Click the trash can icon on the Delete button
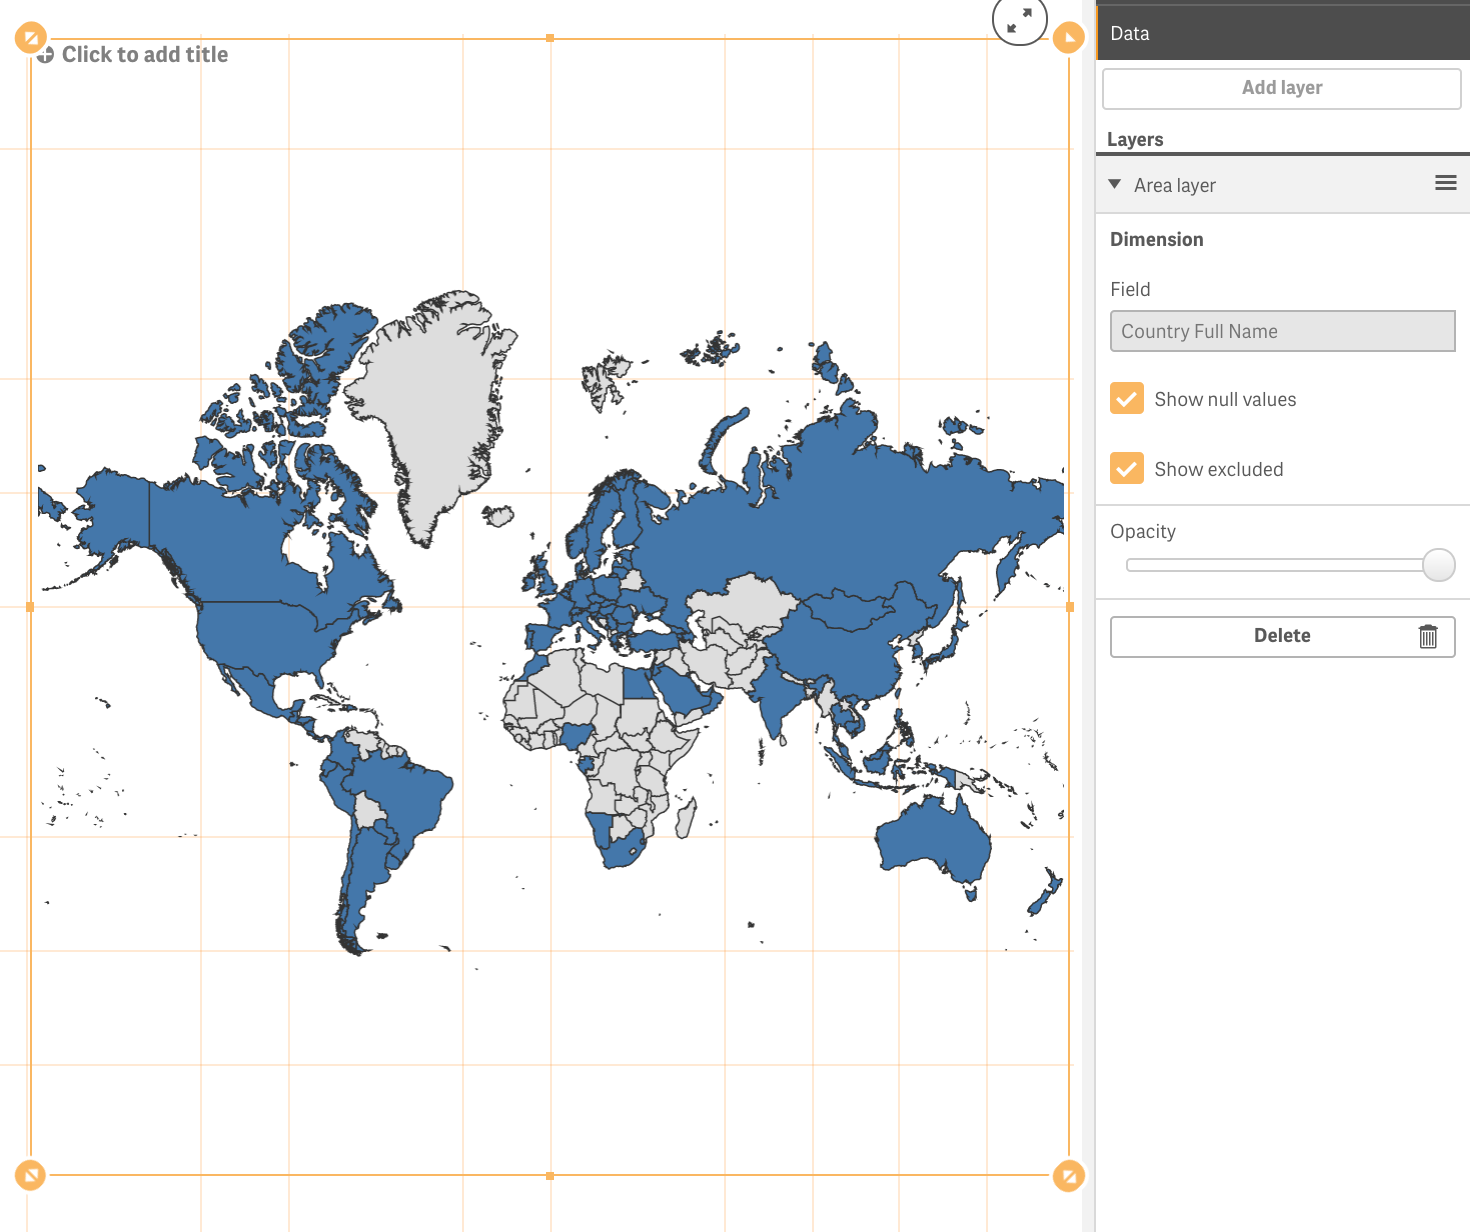Image resolution: width=1470 pixels, height=1232 pixels. [x=1427, y=637]
